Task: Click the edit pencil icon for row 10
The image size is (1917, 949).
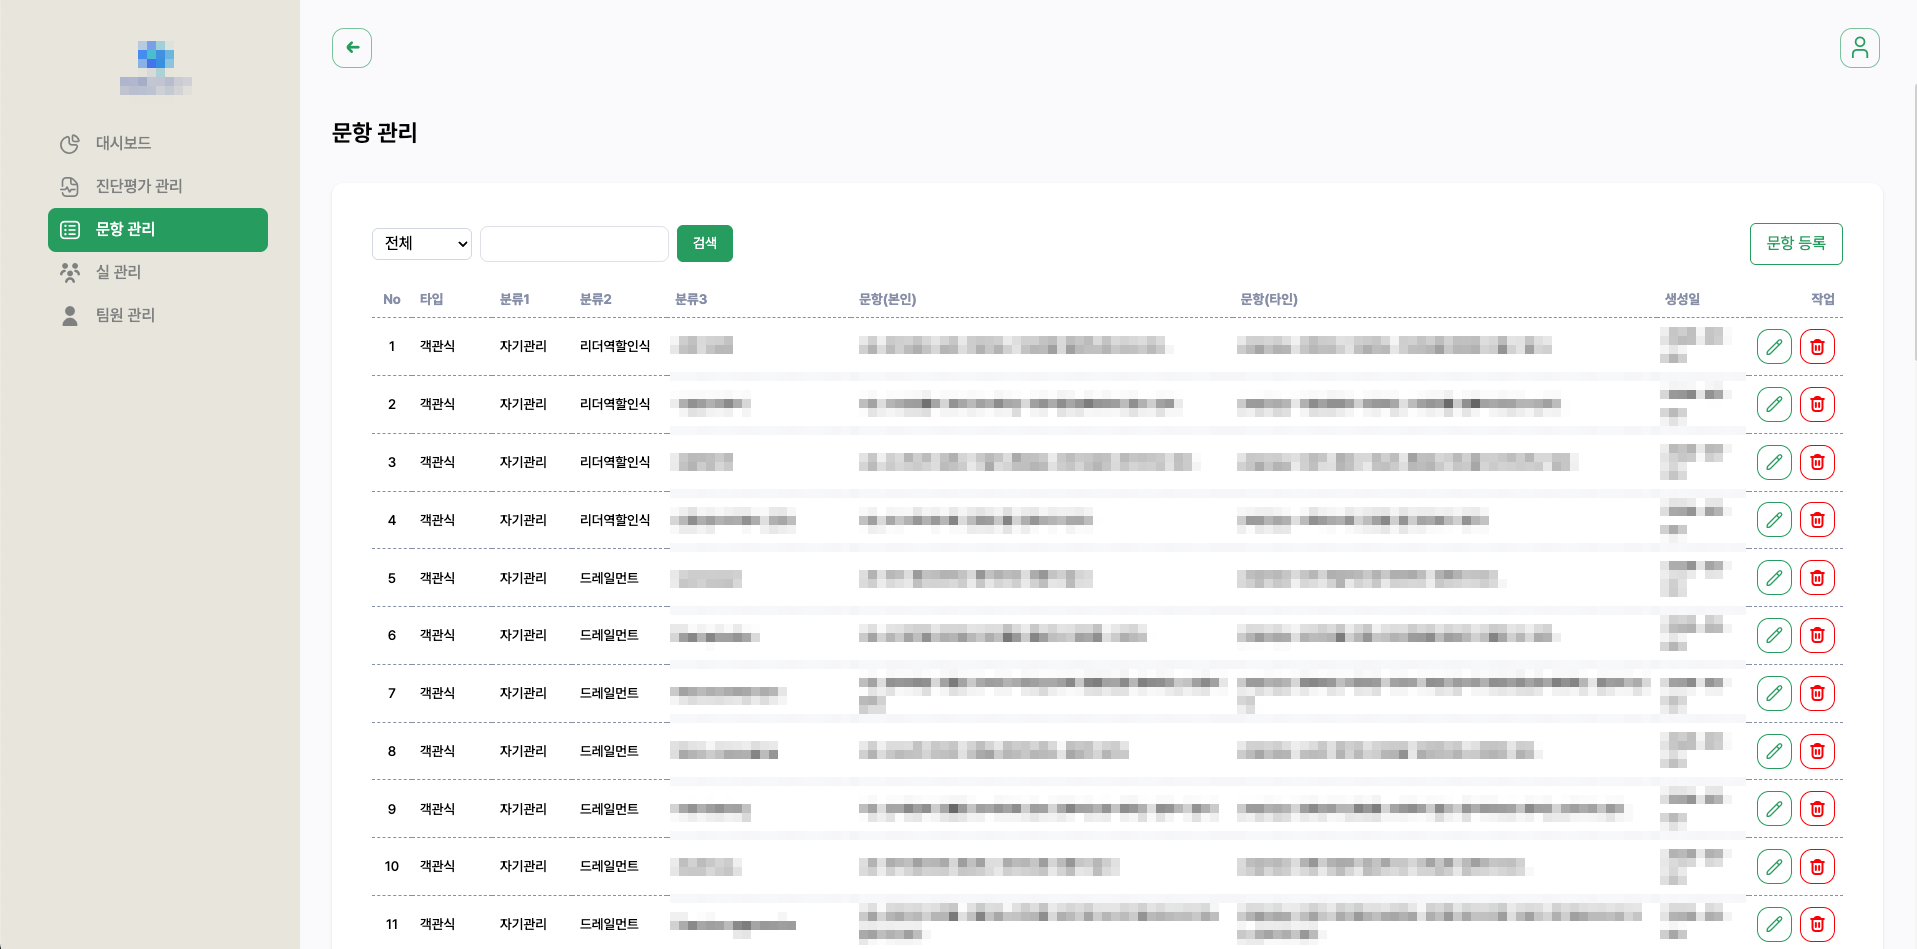Action: click(1774, 867)
